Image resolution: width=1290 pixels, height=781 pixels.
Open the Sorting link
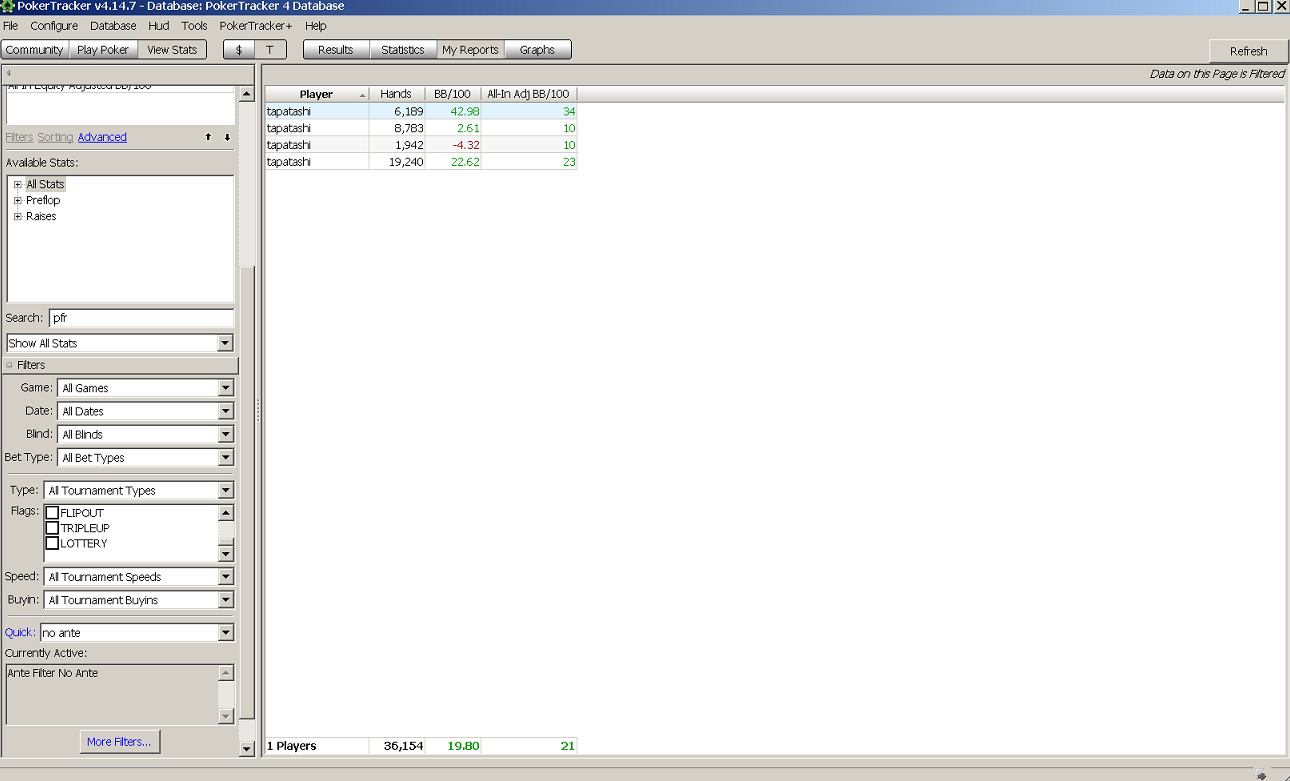click(55, 137)
